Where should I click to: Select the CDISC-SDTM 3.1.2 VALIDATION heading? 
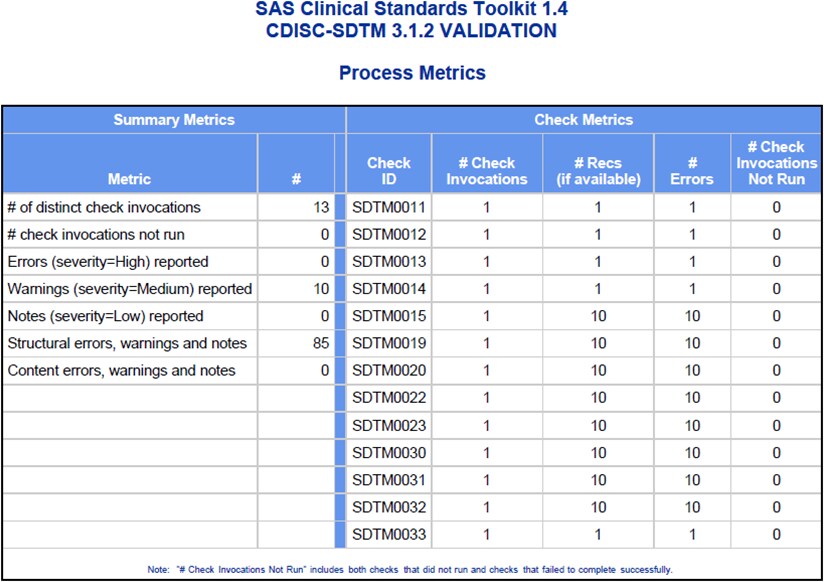pos(411,30)
